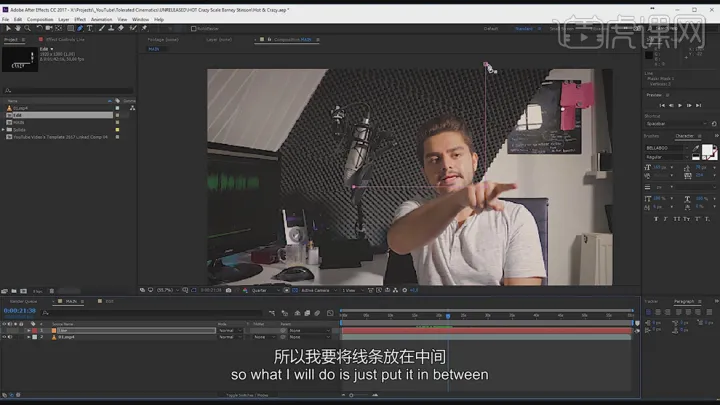
Task: Open the Window menu
Action: coord(141,19)
